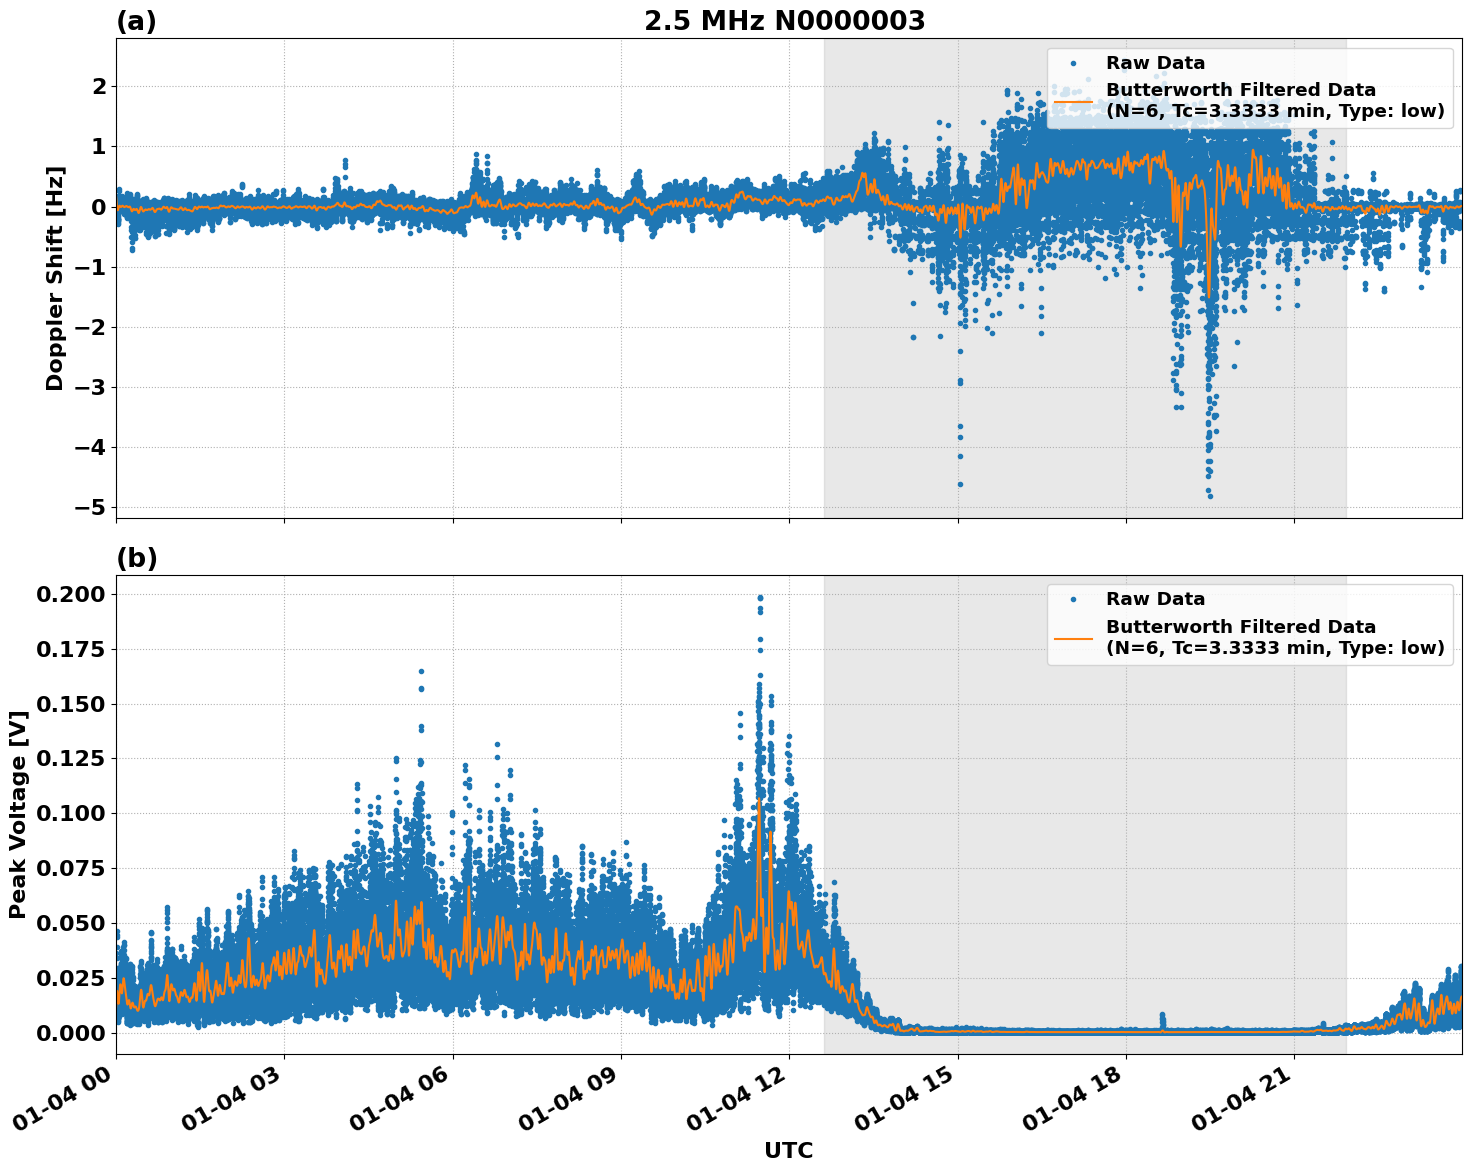Click the subplot label (a)
Viewport: 1472px width, 1172px height.
tap(135, 18)
